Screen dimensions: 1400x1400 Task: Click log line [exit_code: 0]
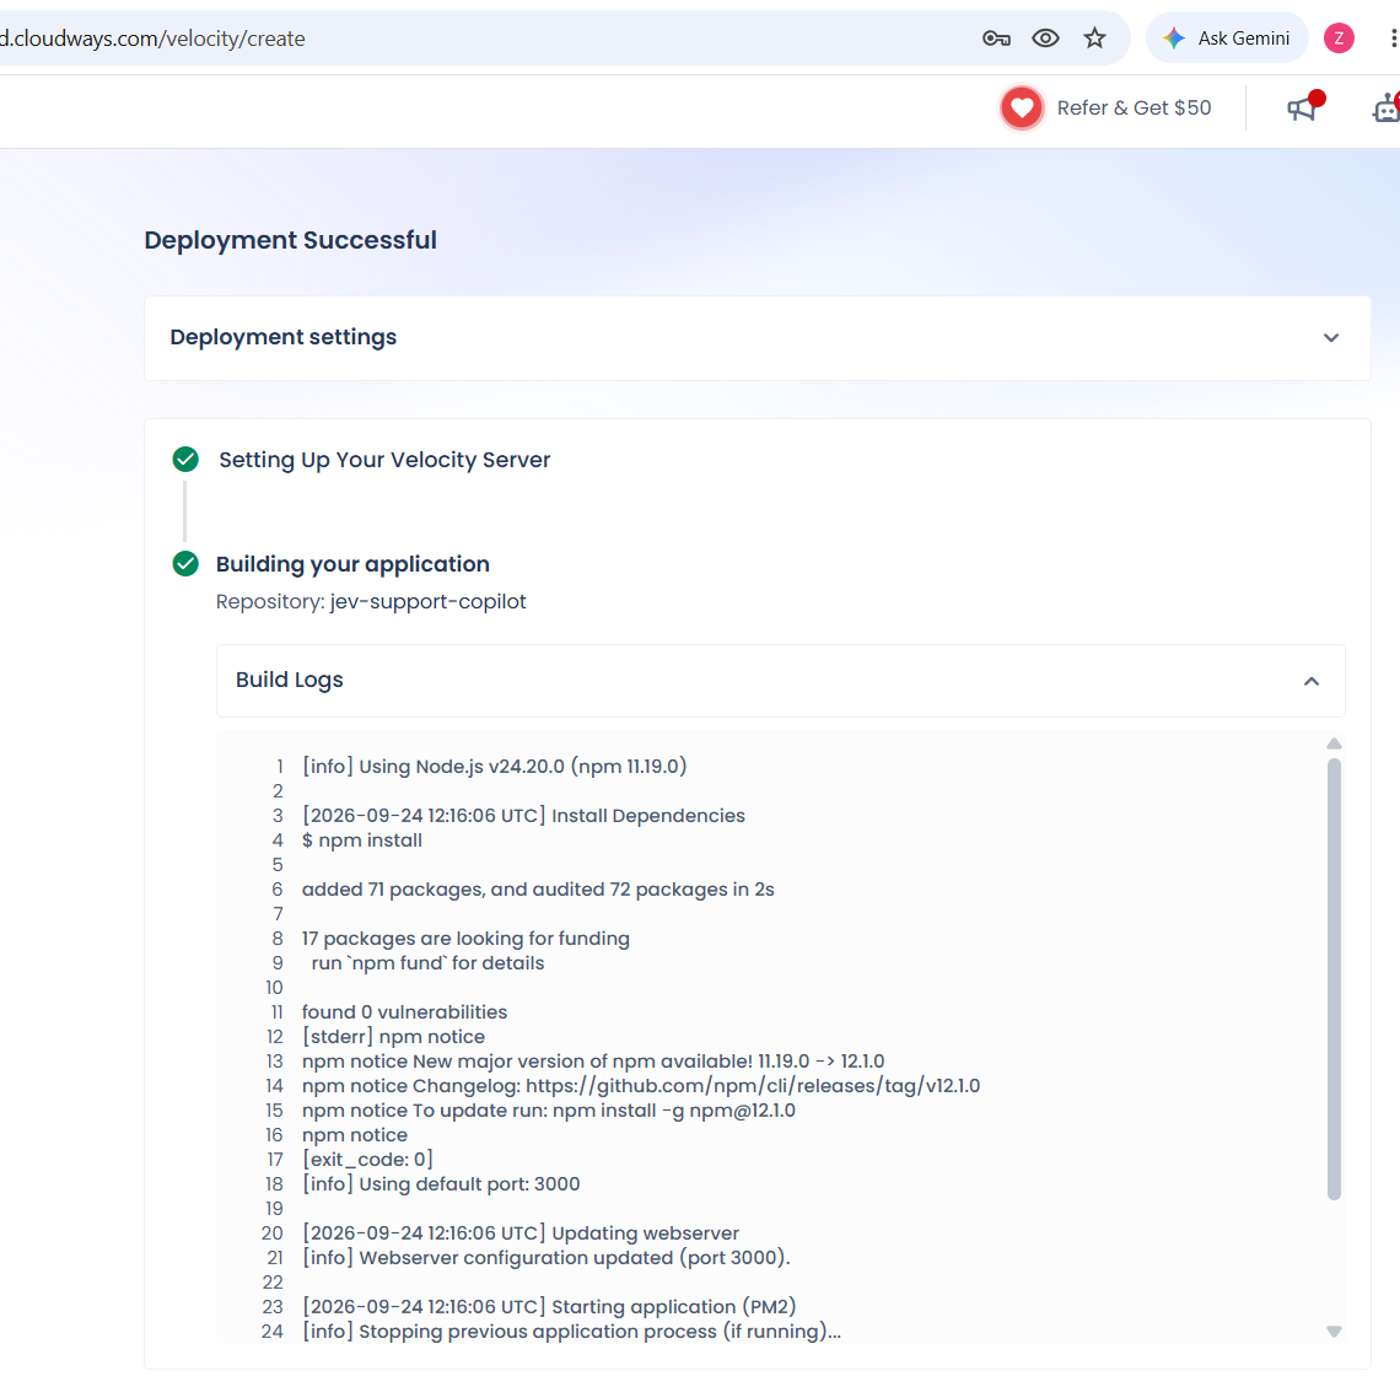[x=367, y=1160]
